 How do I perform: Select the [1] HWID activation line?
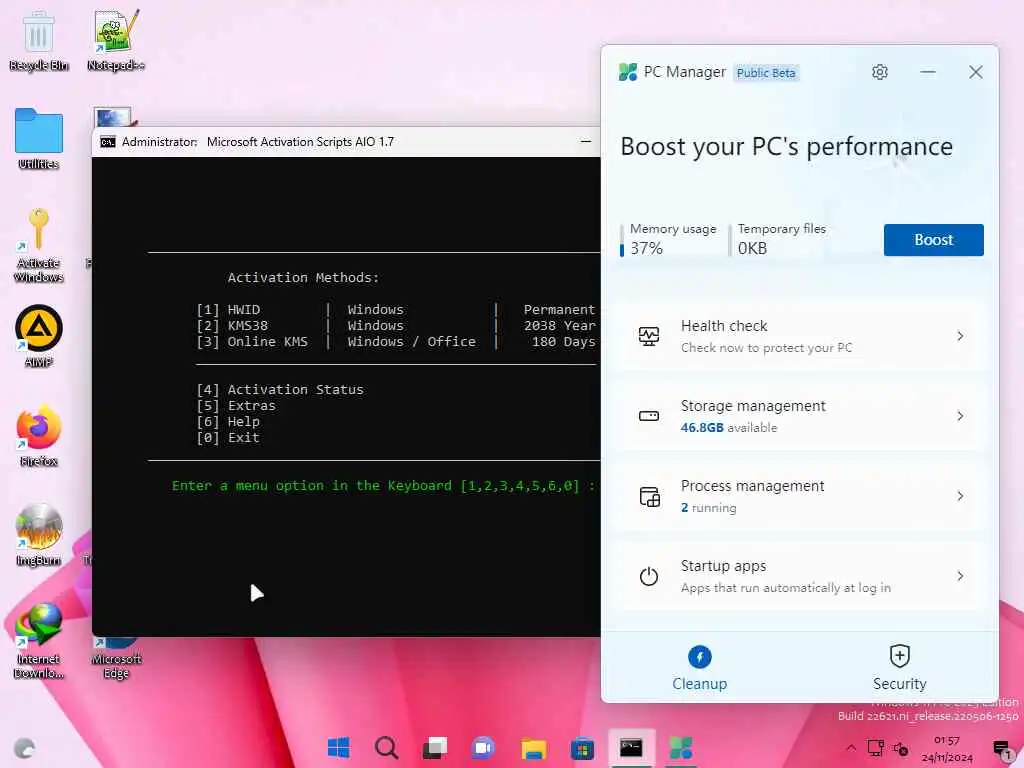(x=396, y=310)
